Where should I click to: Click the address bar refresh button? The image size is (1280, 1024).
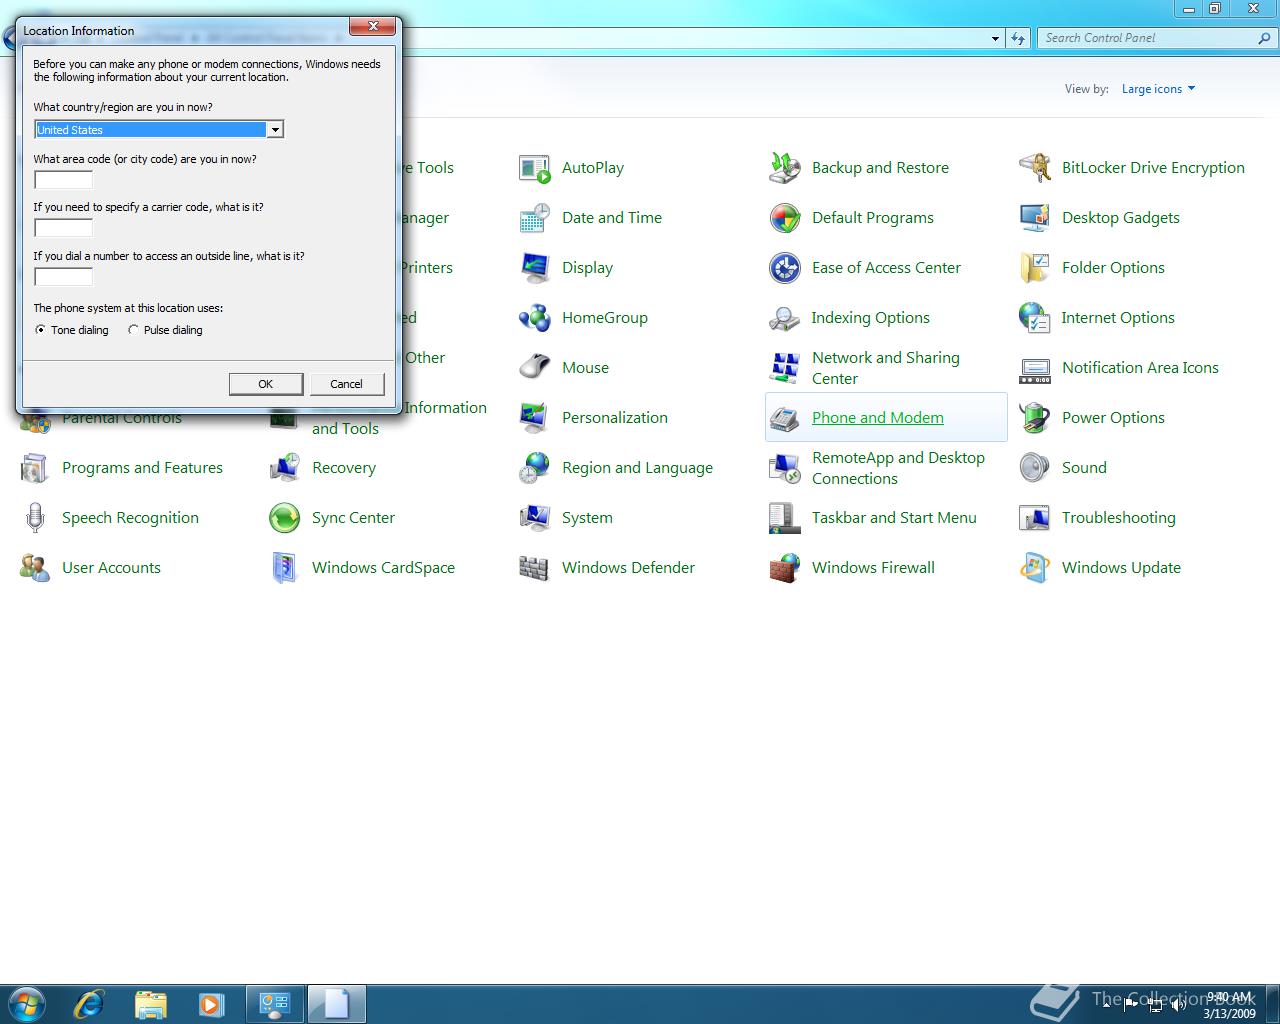(x=1017, y=38)
